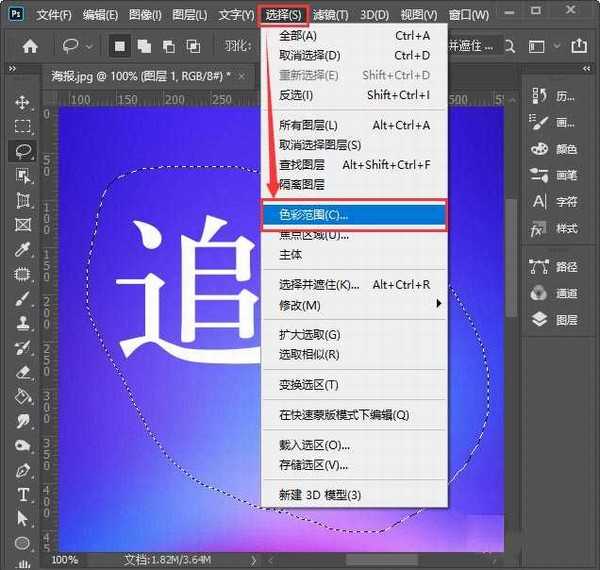600x570 pixels.
Task: Open the 滤镜(T) menu
Action: pos(329,15)
